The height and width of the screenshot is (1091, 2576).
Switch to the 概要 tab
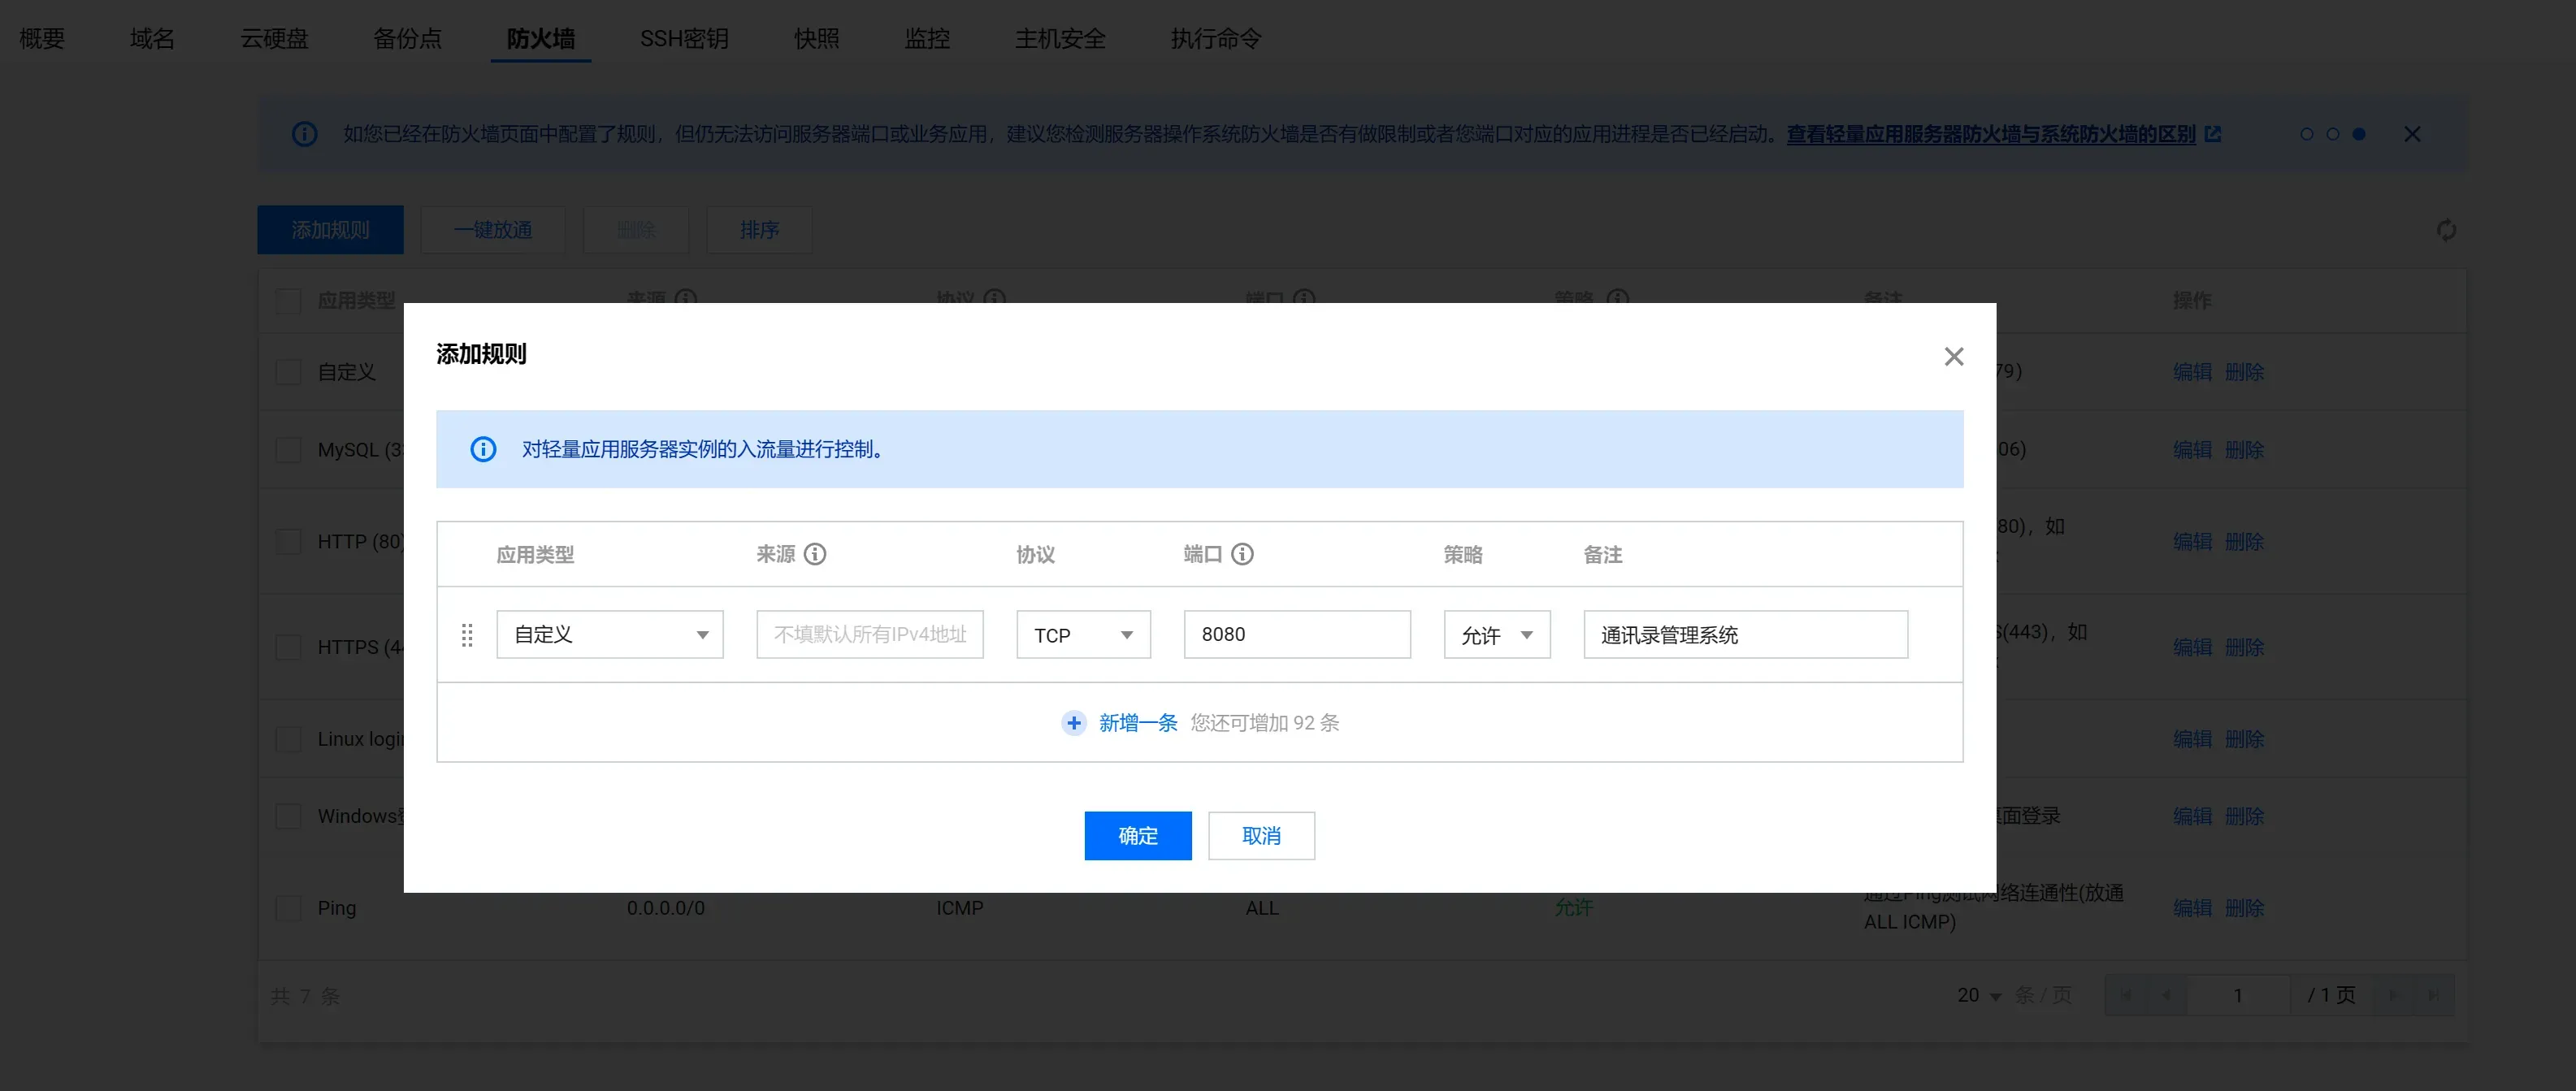point(42,38)
